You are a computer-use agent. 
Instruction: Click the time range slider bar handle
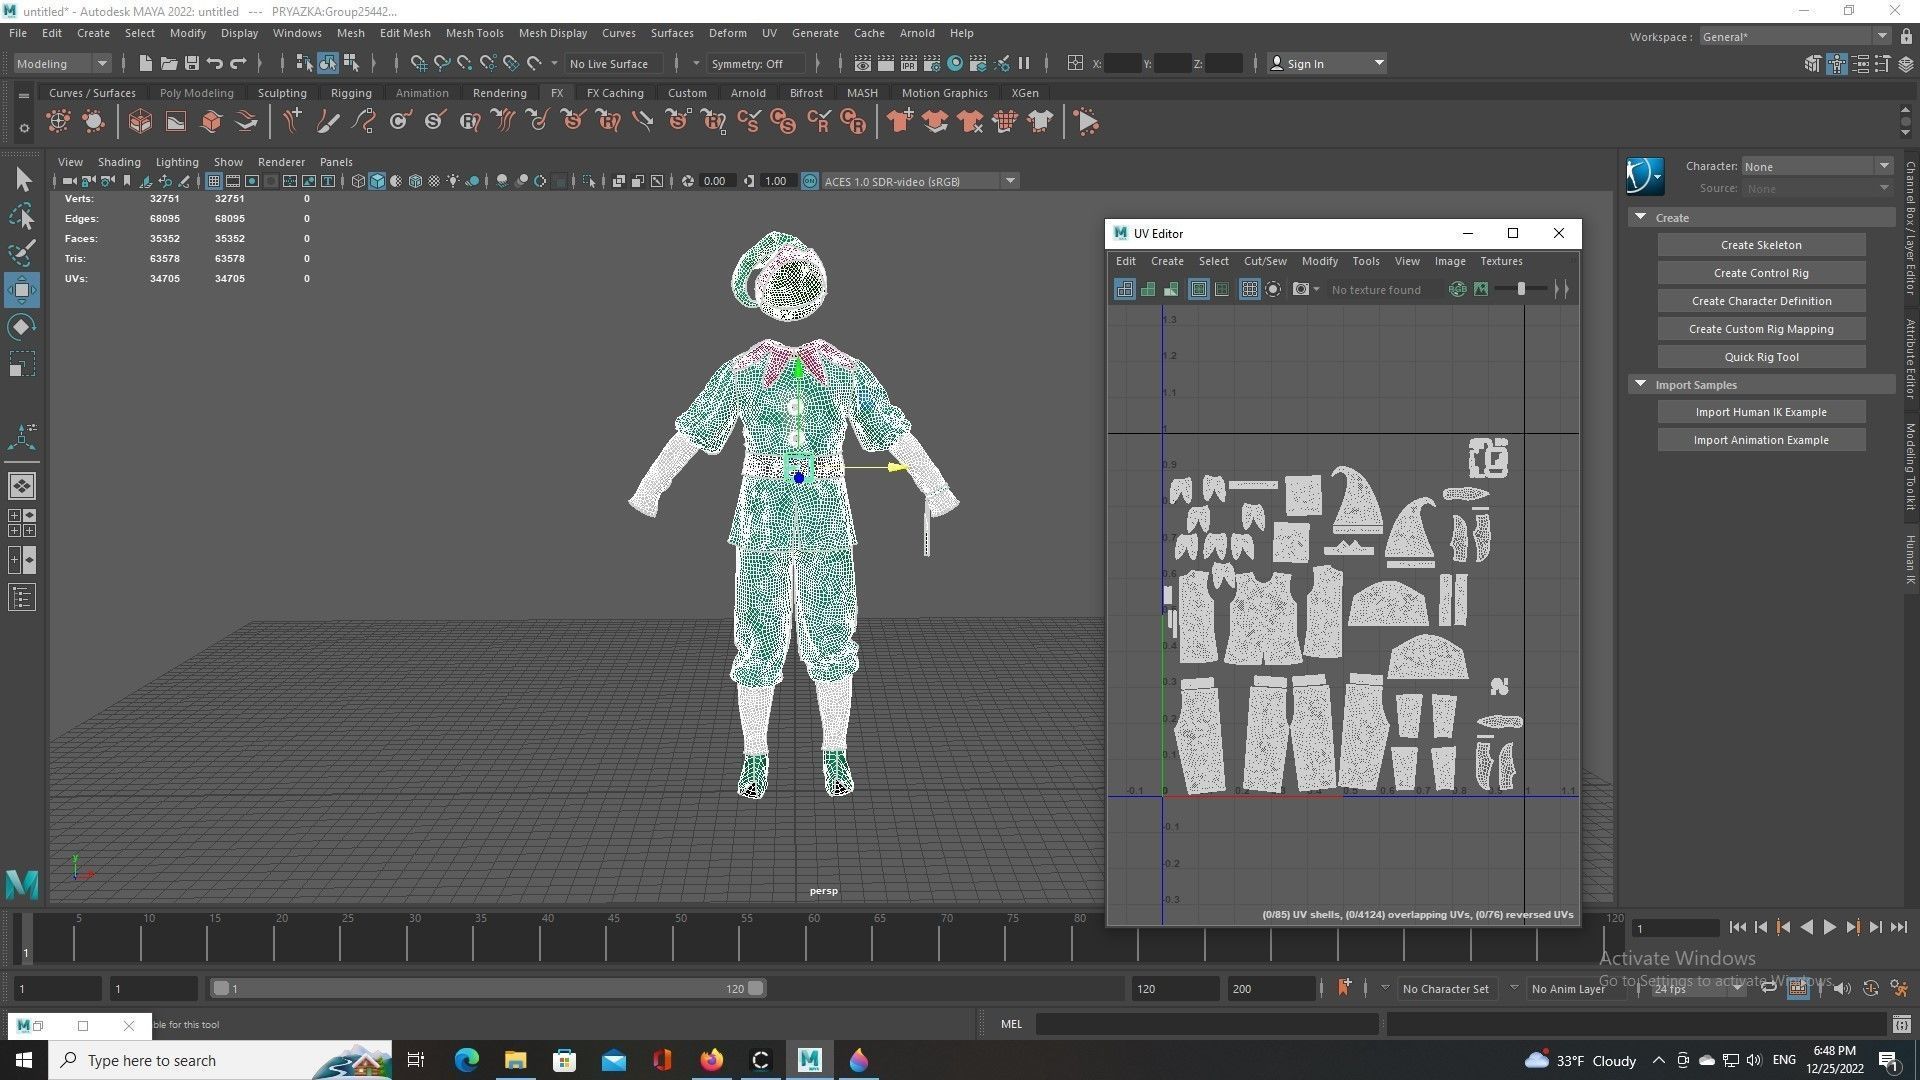488,988
